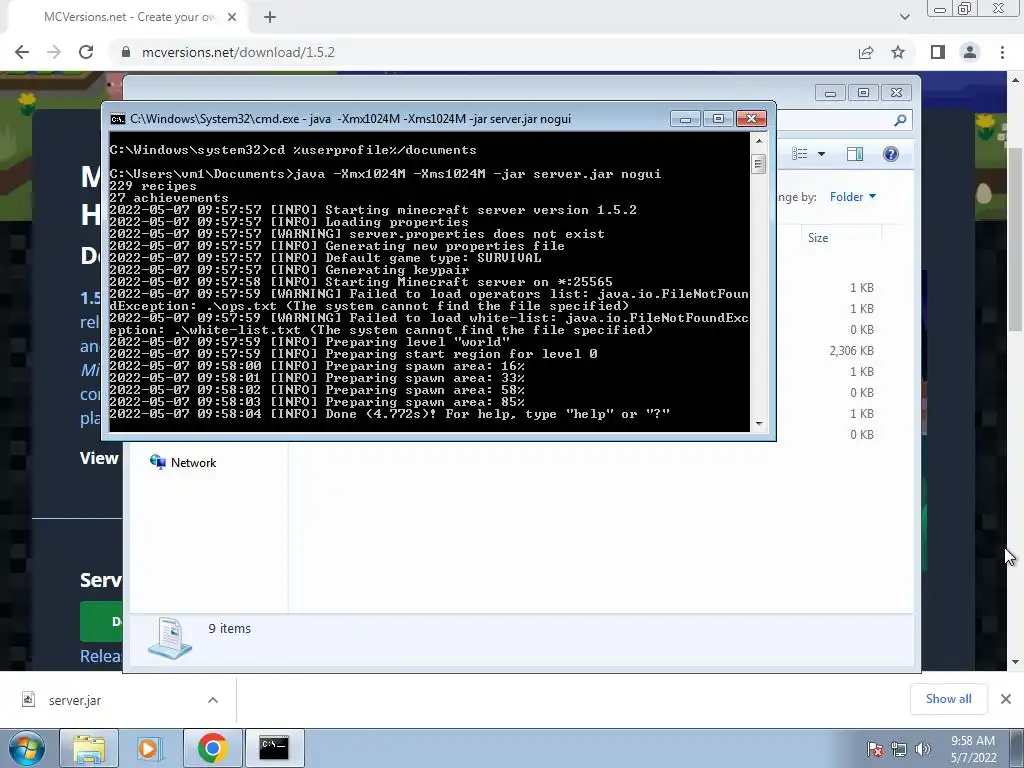
Task: Minimize the Explorer window
Action: (x=830, y=93)
